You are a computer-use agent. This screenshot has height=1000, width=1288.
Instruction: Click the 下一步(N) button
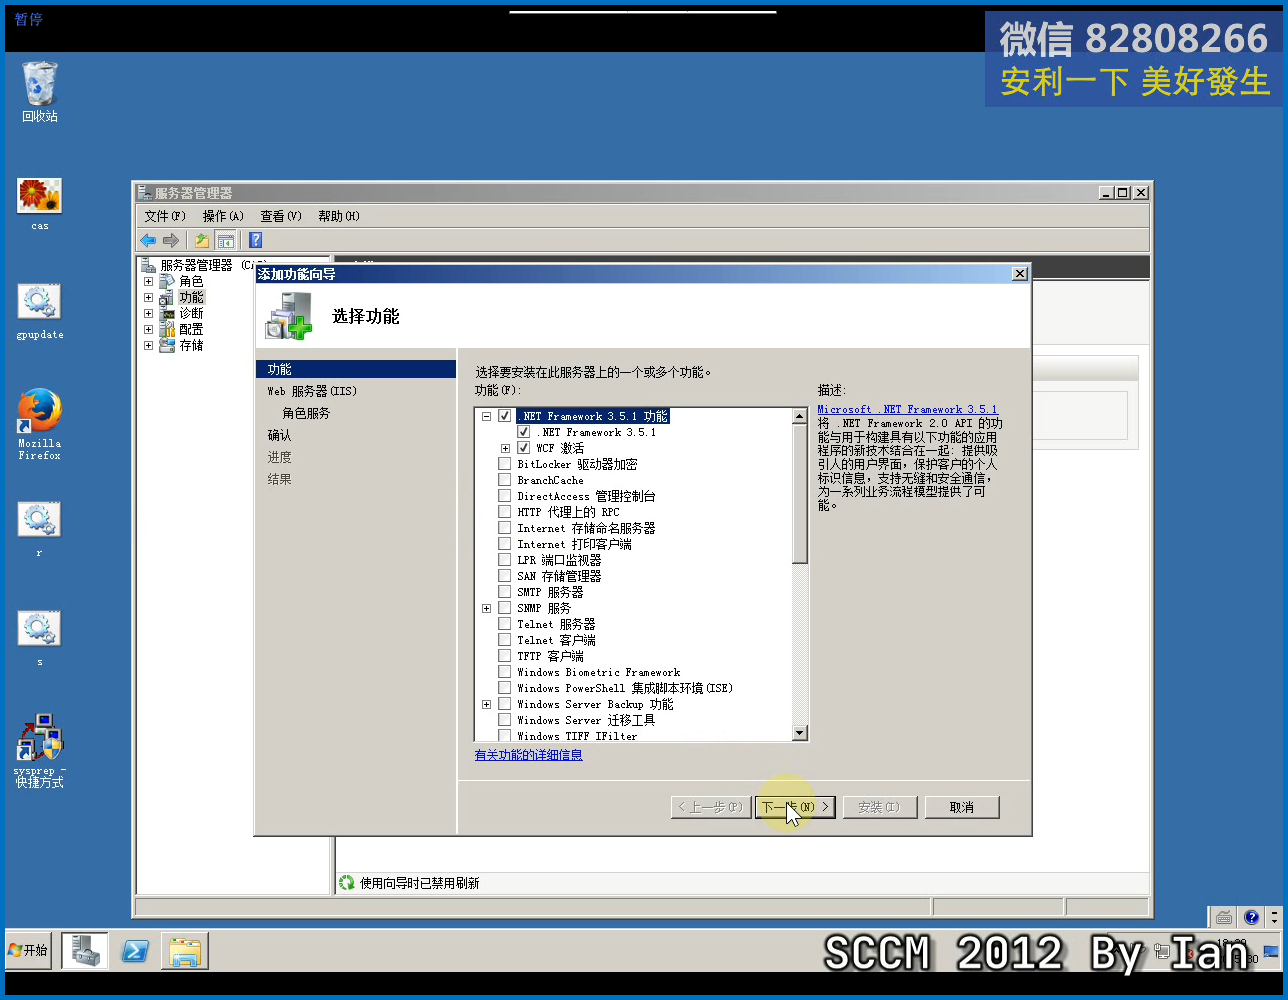pyautogui.click(x=796, y=807)
